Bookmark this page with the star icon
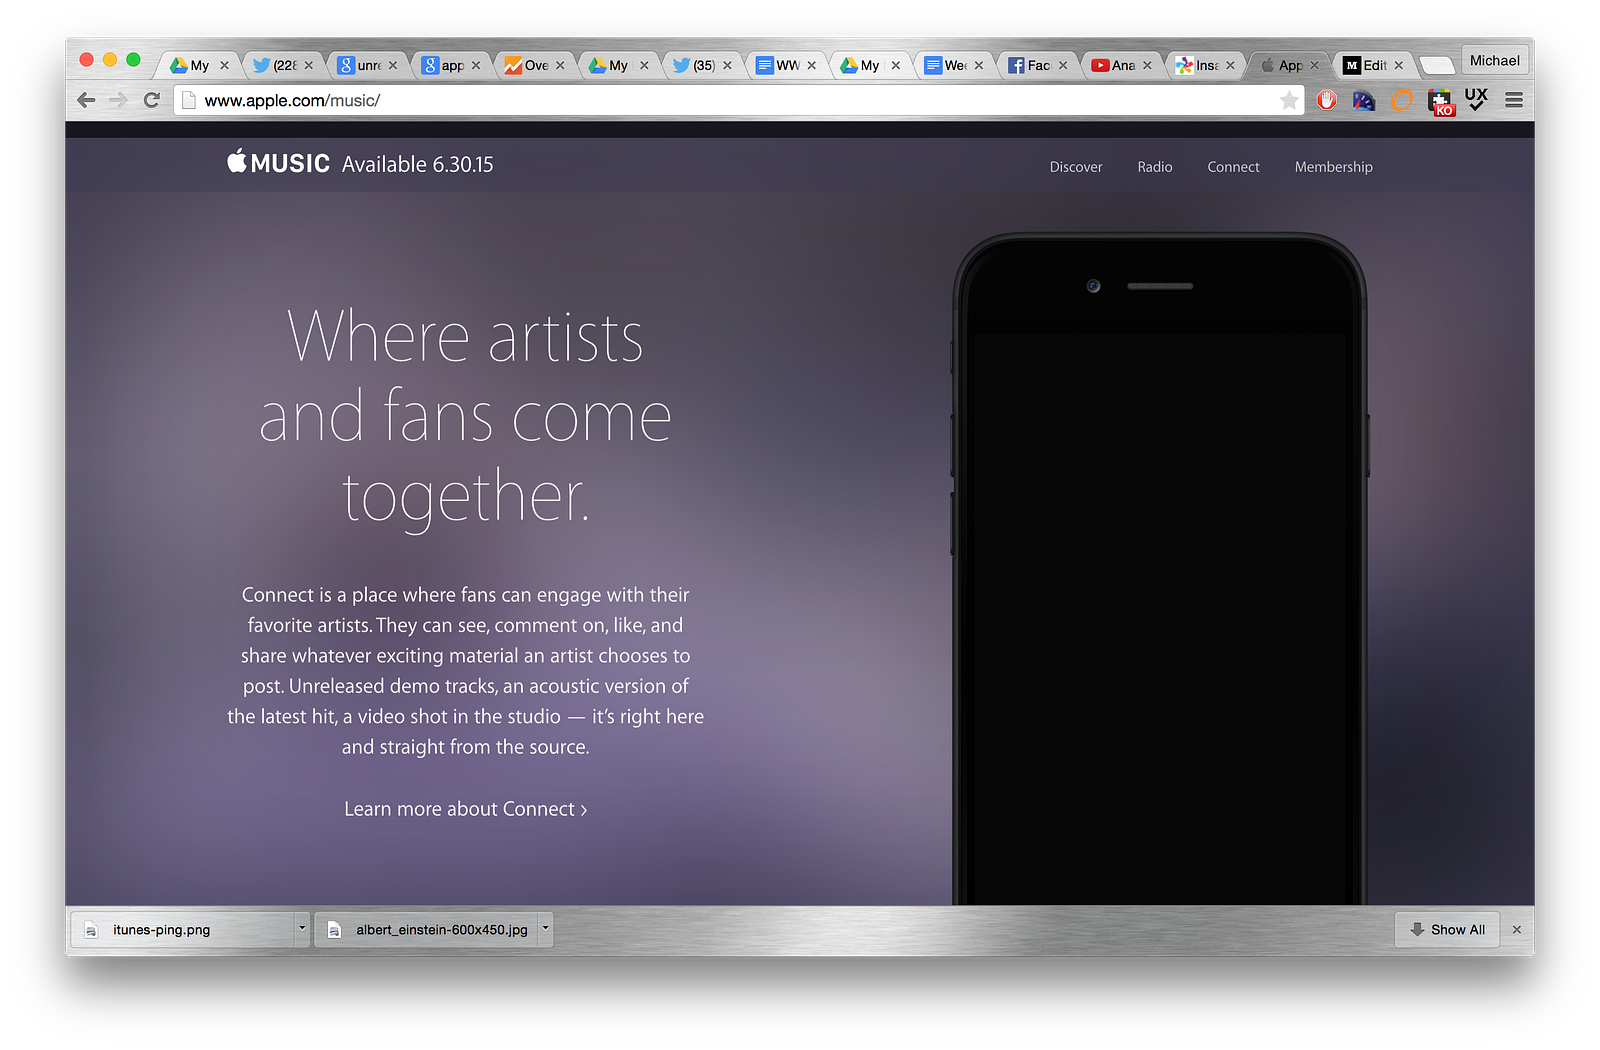Image resolution: width=1600 pixels, height=1050 pixels. point(1289,100)
